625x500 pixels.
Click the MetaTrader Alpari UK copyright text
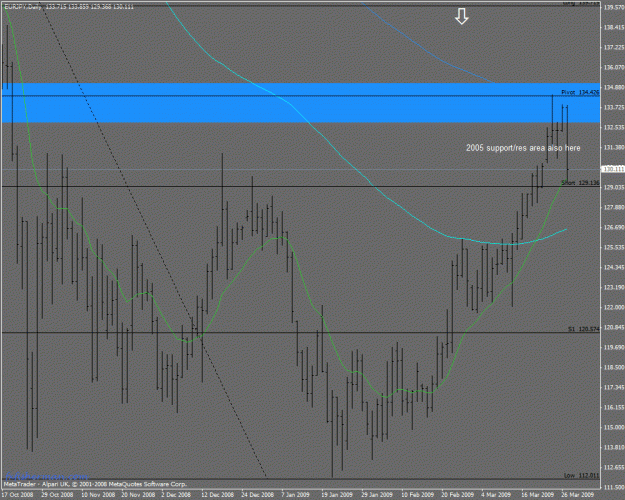click(x=95, y=484)
